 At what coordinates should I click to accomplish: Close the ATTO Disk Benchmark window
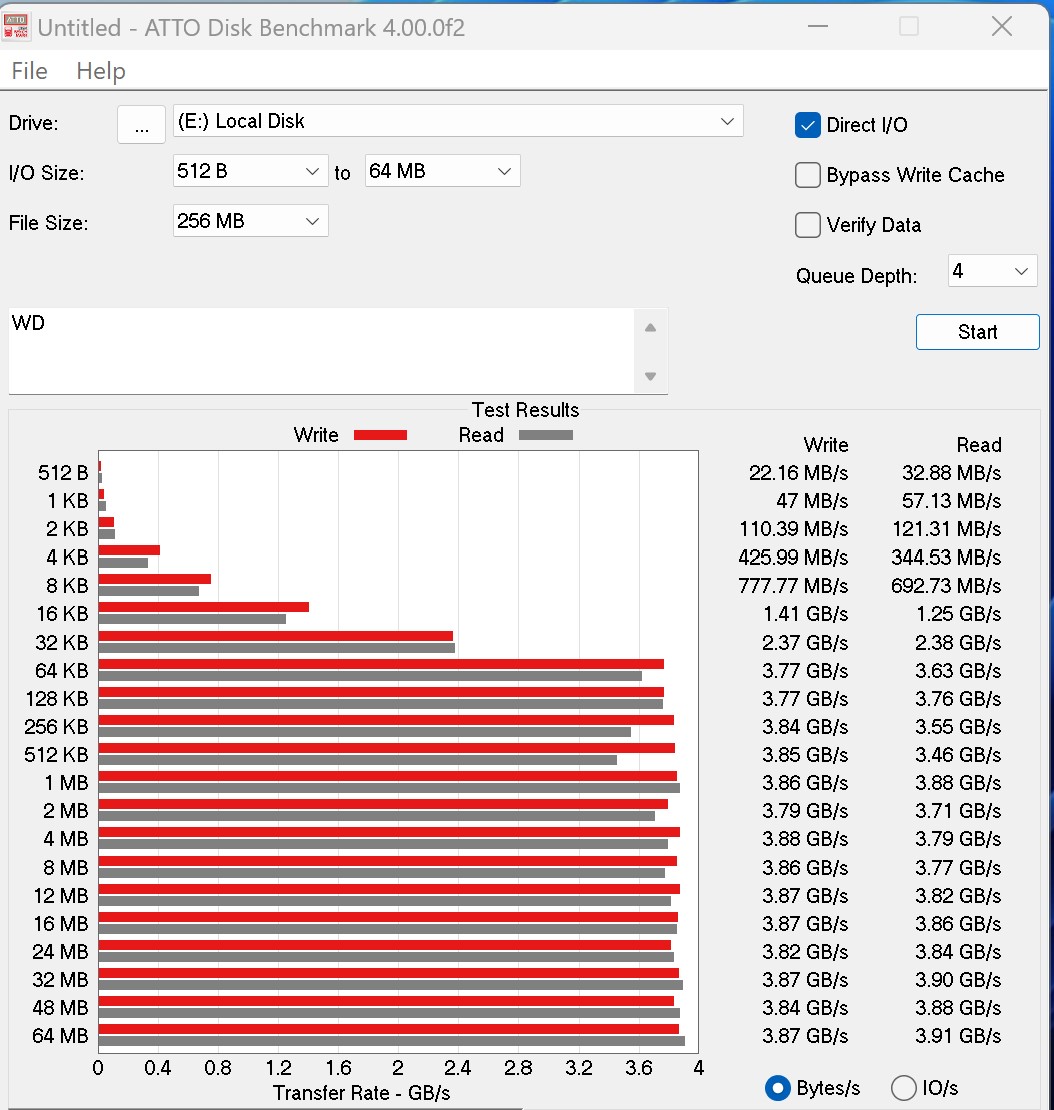click(1001, 27)
